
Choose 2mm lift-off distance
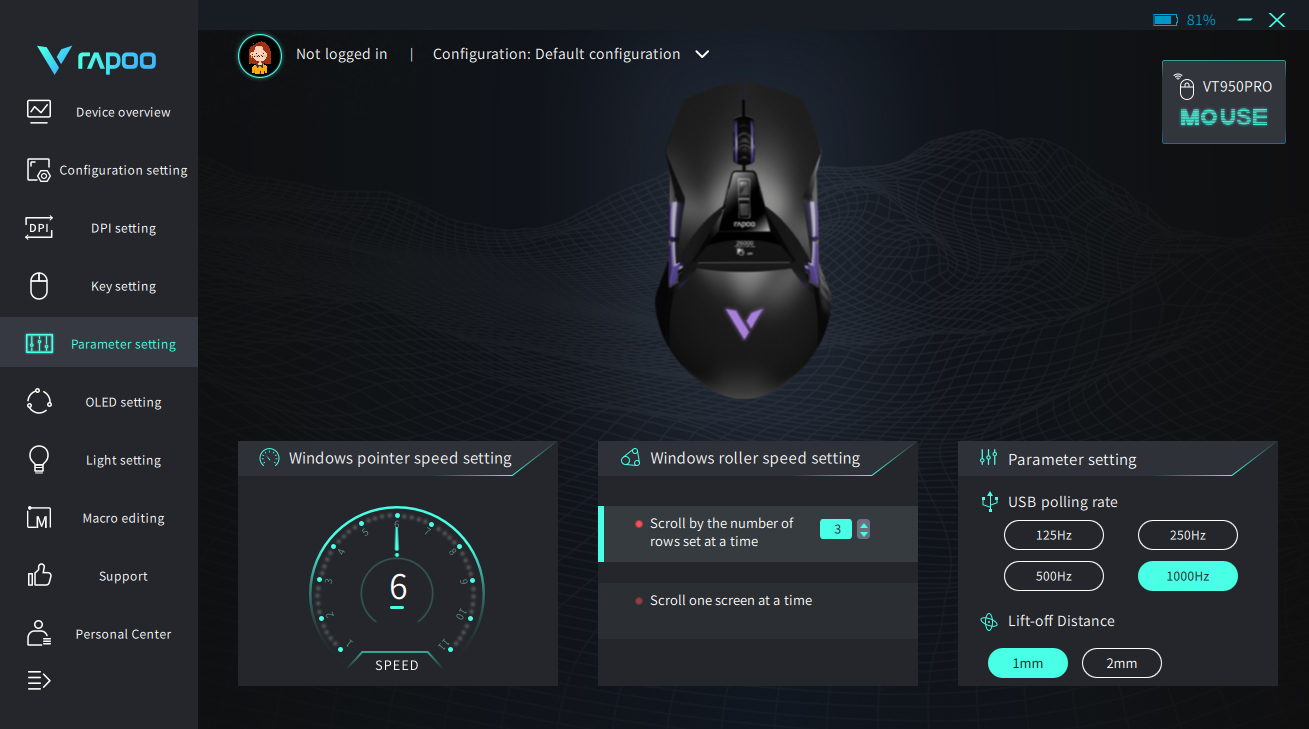coord(1122,663)
